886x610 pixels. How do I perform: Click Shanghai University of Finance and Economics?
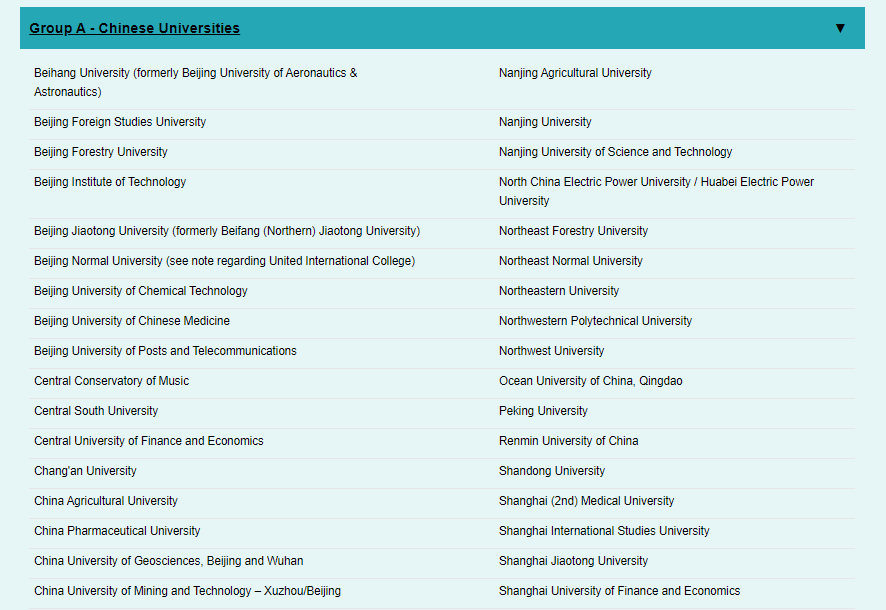click(x=619, y=591)
